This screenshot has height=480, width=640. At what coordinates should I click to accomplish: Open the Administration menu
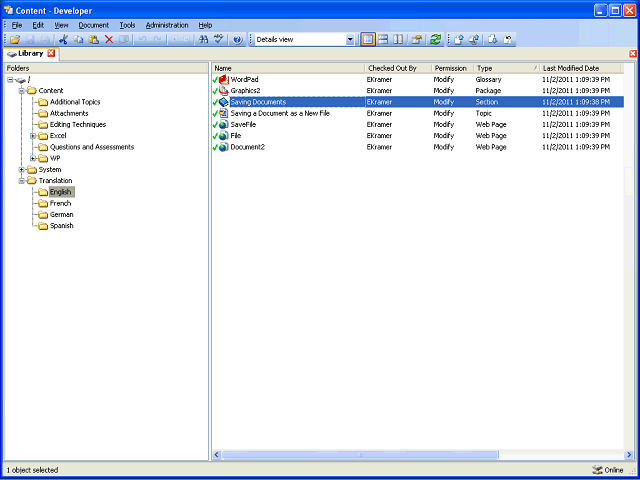[x=167, y=25]
